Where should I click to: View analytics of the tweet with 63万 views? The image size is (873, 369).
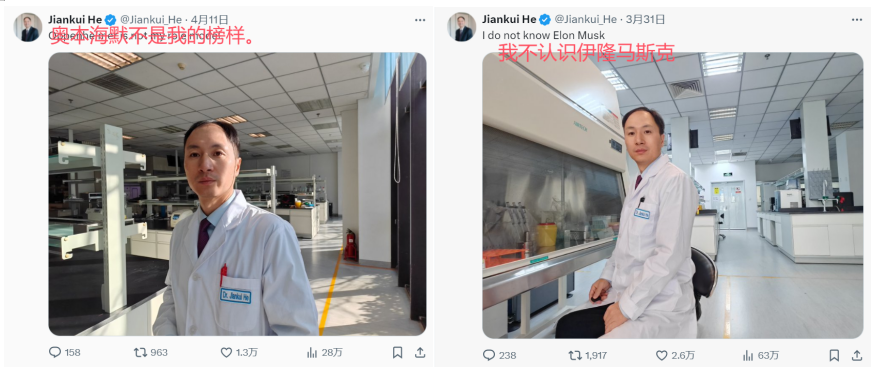coord(761,355)
